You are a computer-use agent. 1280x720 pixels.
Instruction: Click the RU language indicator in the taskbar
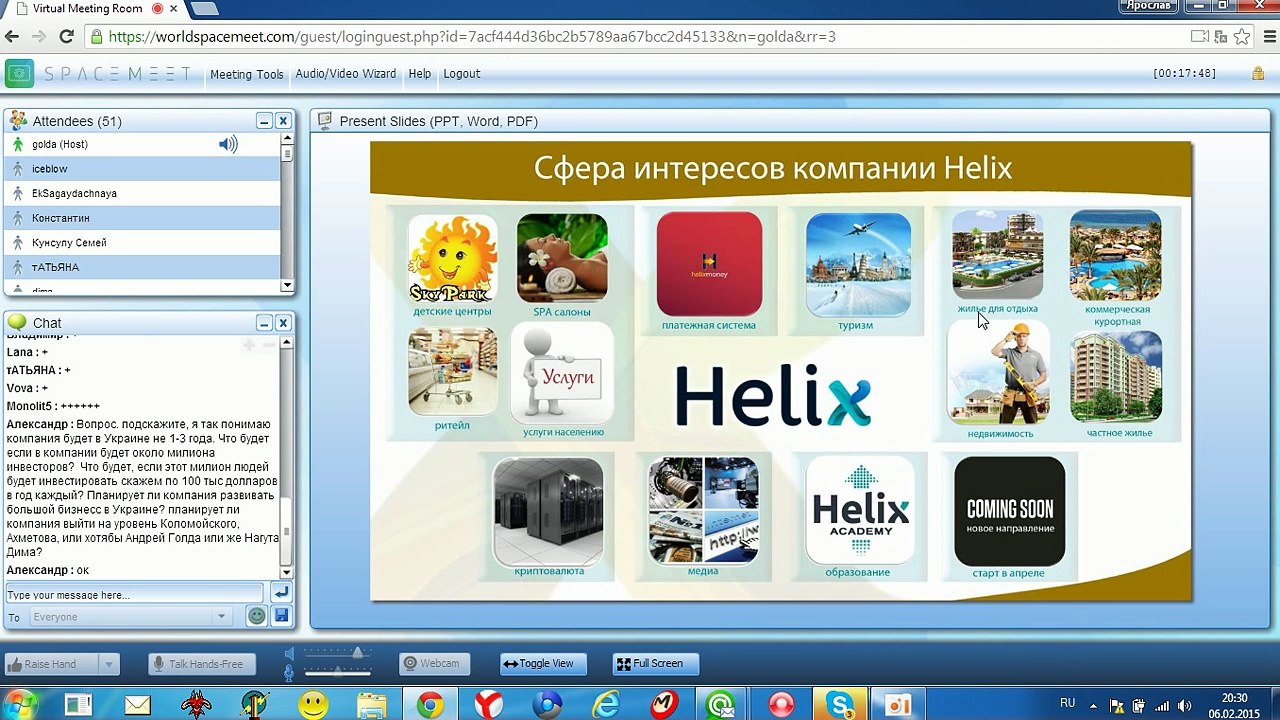(1067, 704)
